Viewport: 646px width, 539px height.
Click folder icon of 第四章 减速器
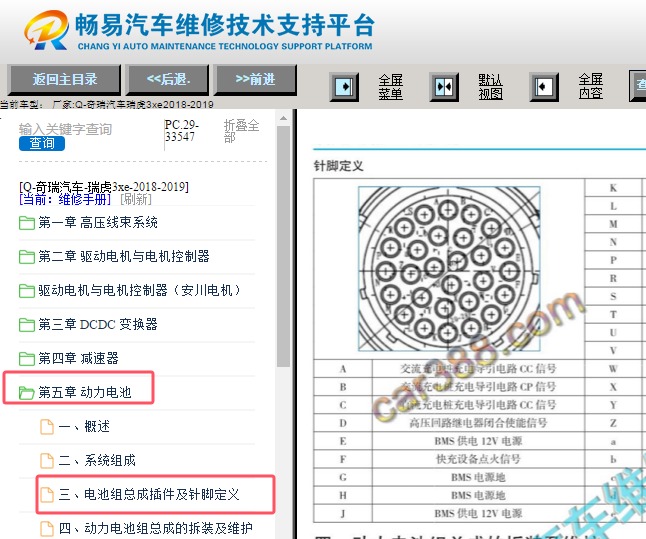[27, 359]
